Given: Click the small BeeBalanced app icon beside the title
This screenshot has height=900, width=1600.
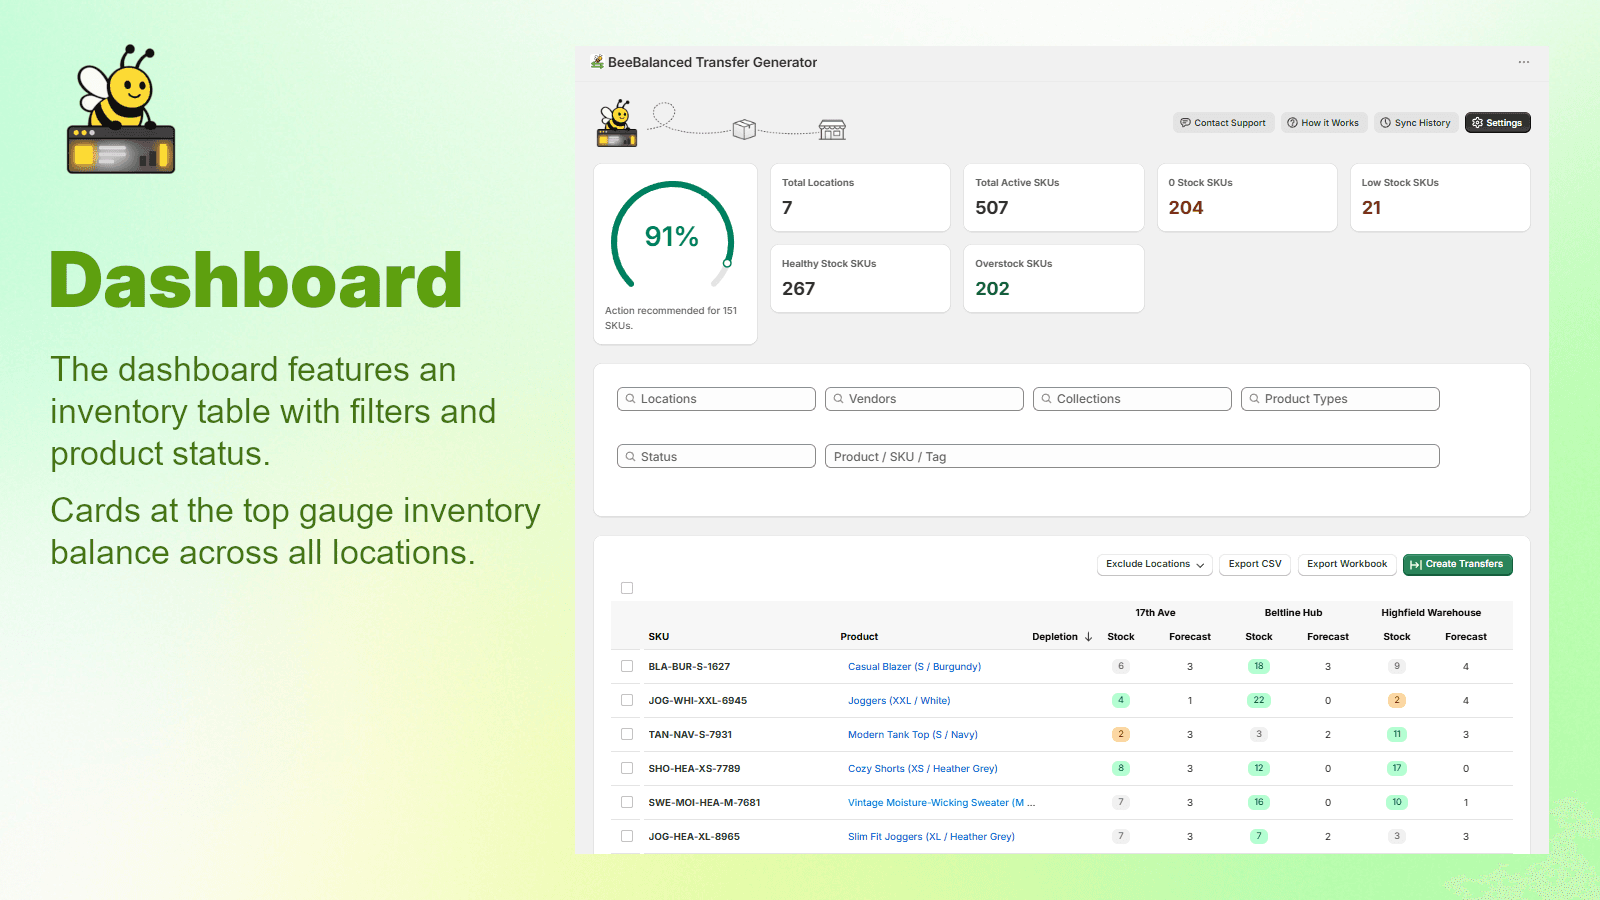Looking at the screenshot, I should tap(597, 62).
